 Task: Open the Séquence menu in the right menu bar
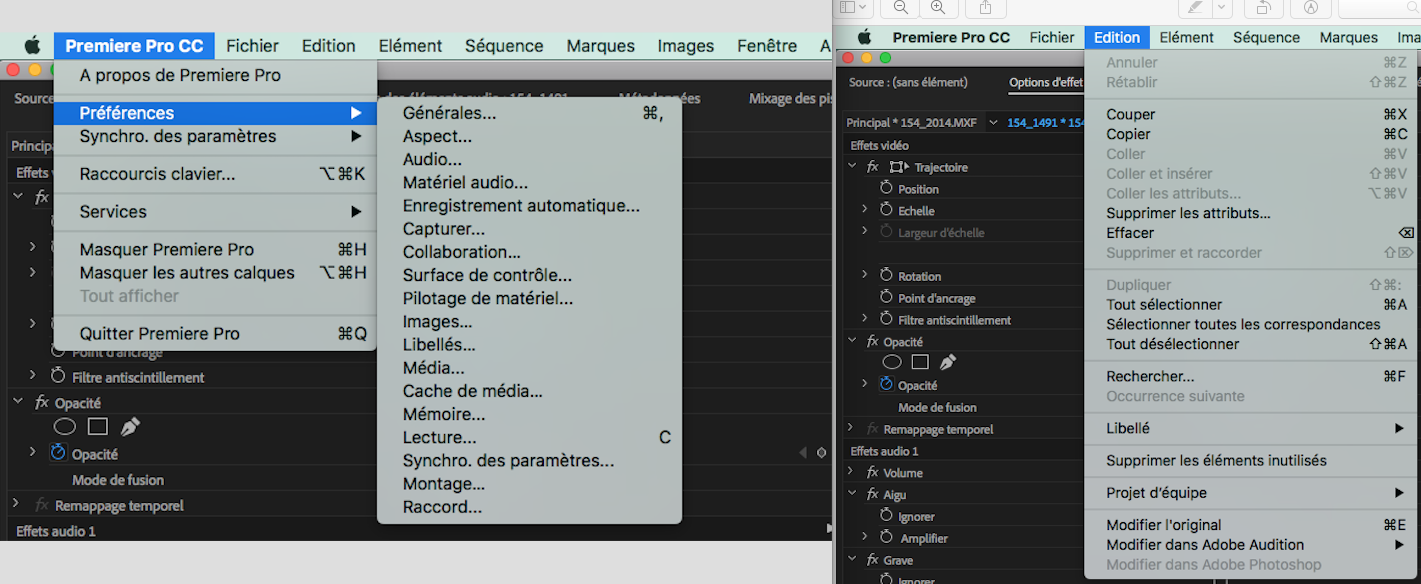pyautogui.click(x=1266, y=38)
